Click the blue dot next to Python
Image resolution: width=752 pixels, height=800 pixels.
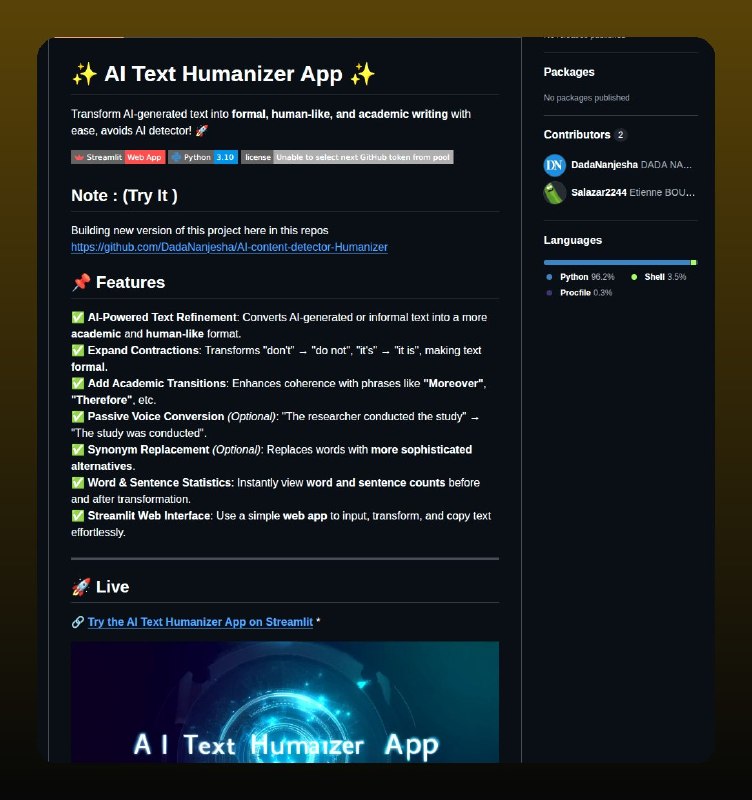click(549, 277)
